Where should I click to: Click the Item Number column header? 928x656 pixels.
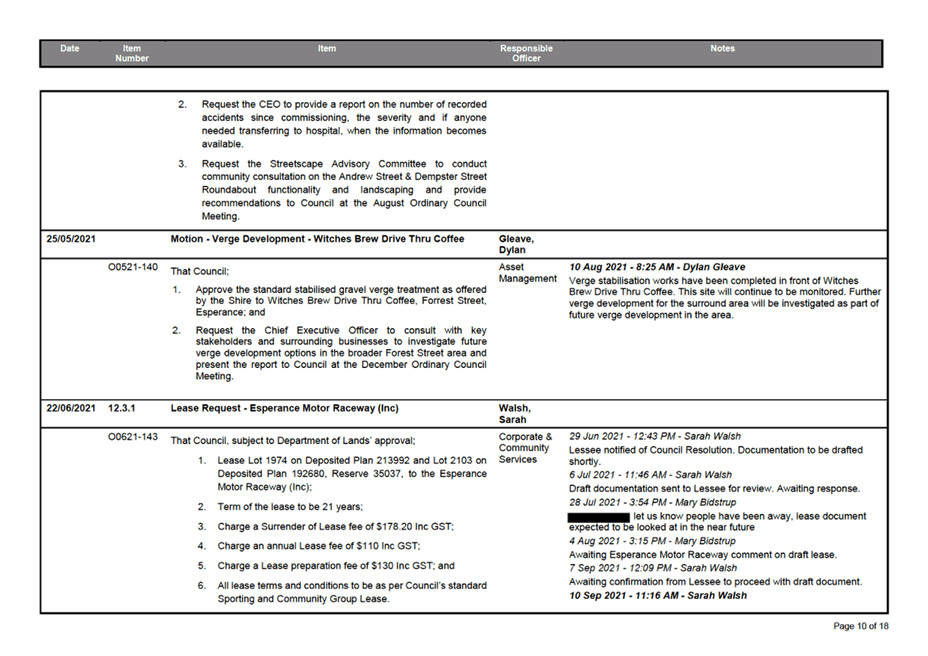[131, 53]
